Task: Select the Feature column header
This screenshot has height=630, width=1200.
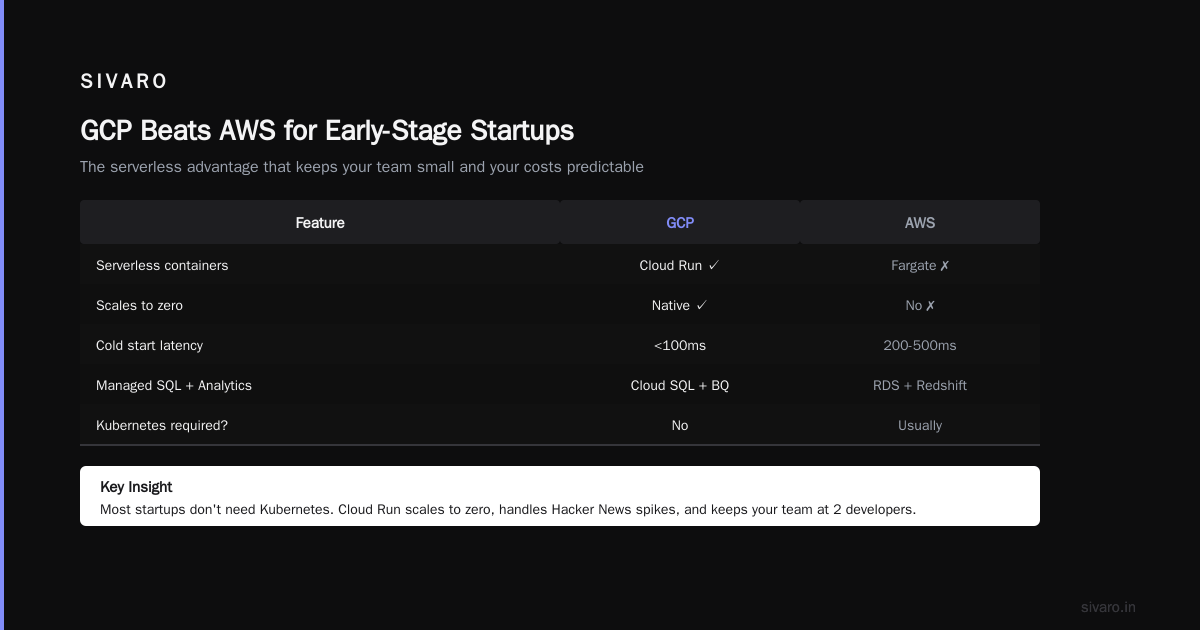Action: tap(320, 223)
